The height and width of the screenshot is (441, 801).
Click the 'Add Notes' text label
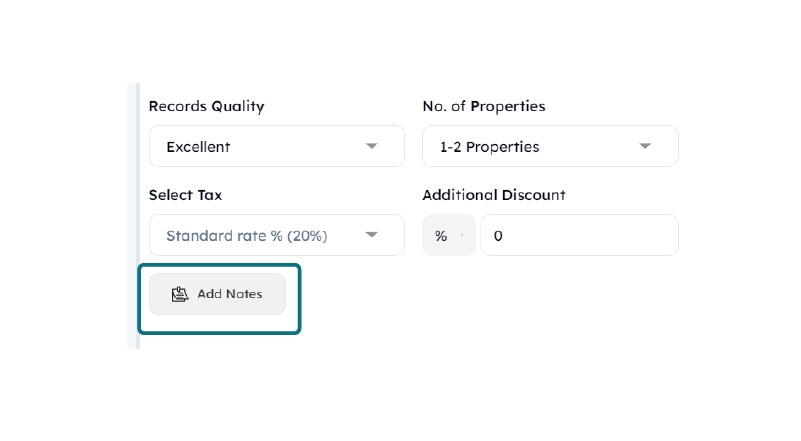[230, 294]
